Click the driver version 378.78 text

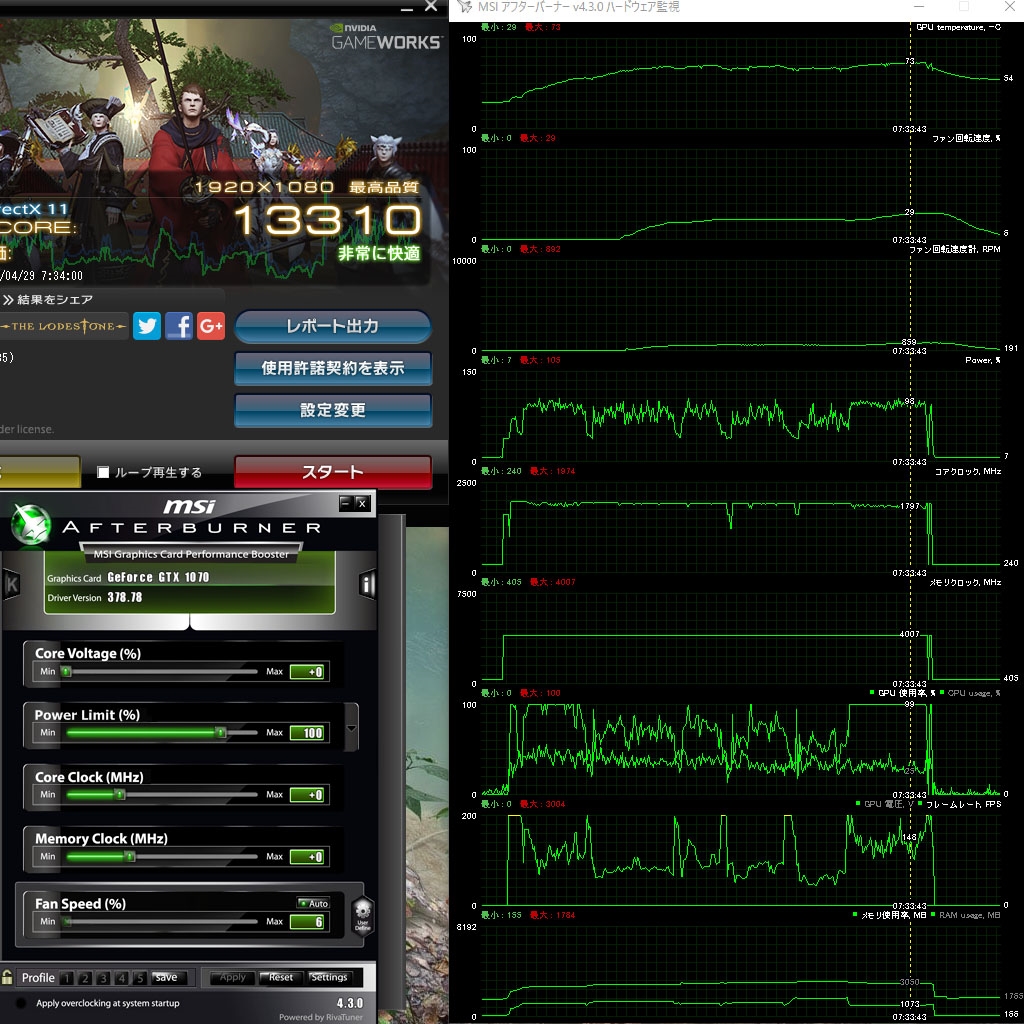pyautogui.click(x=125, y=598)
